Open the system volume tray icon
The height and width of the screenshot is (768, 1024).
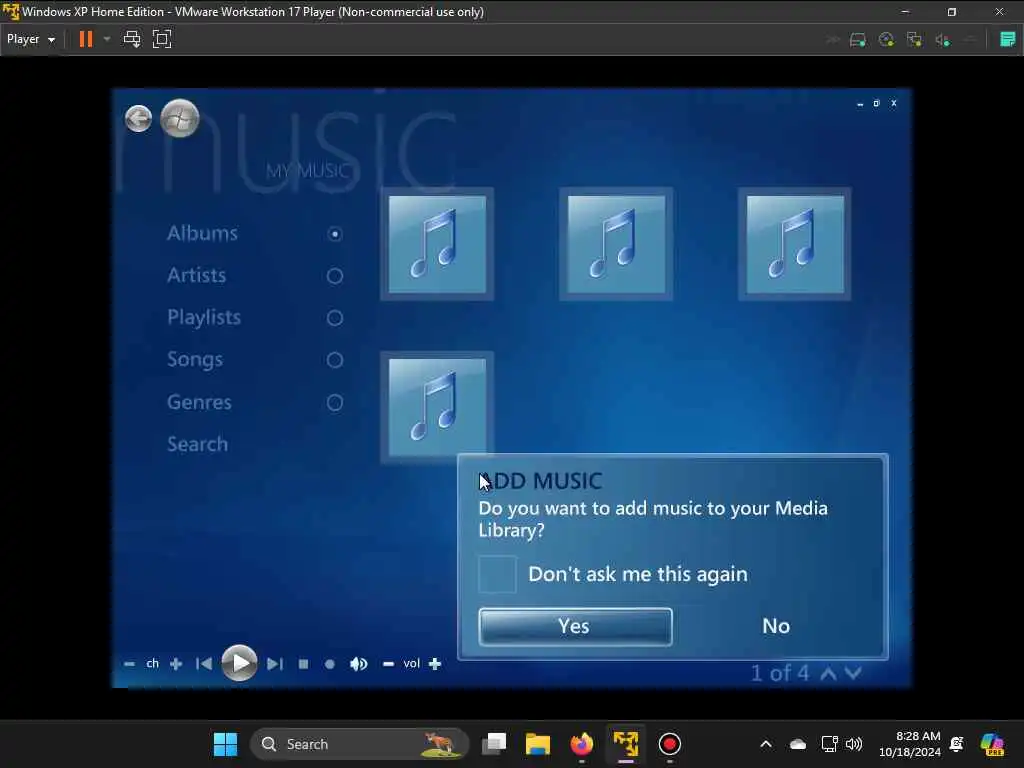click(854, 744)
